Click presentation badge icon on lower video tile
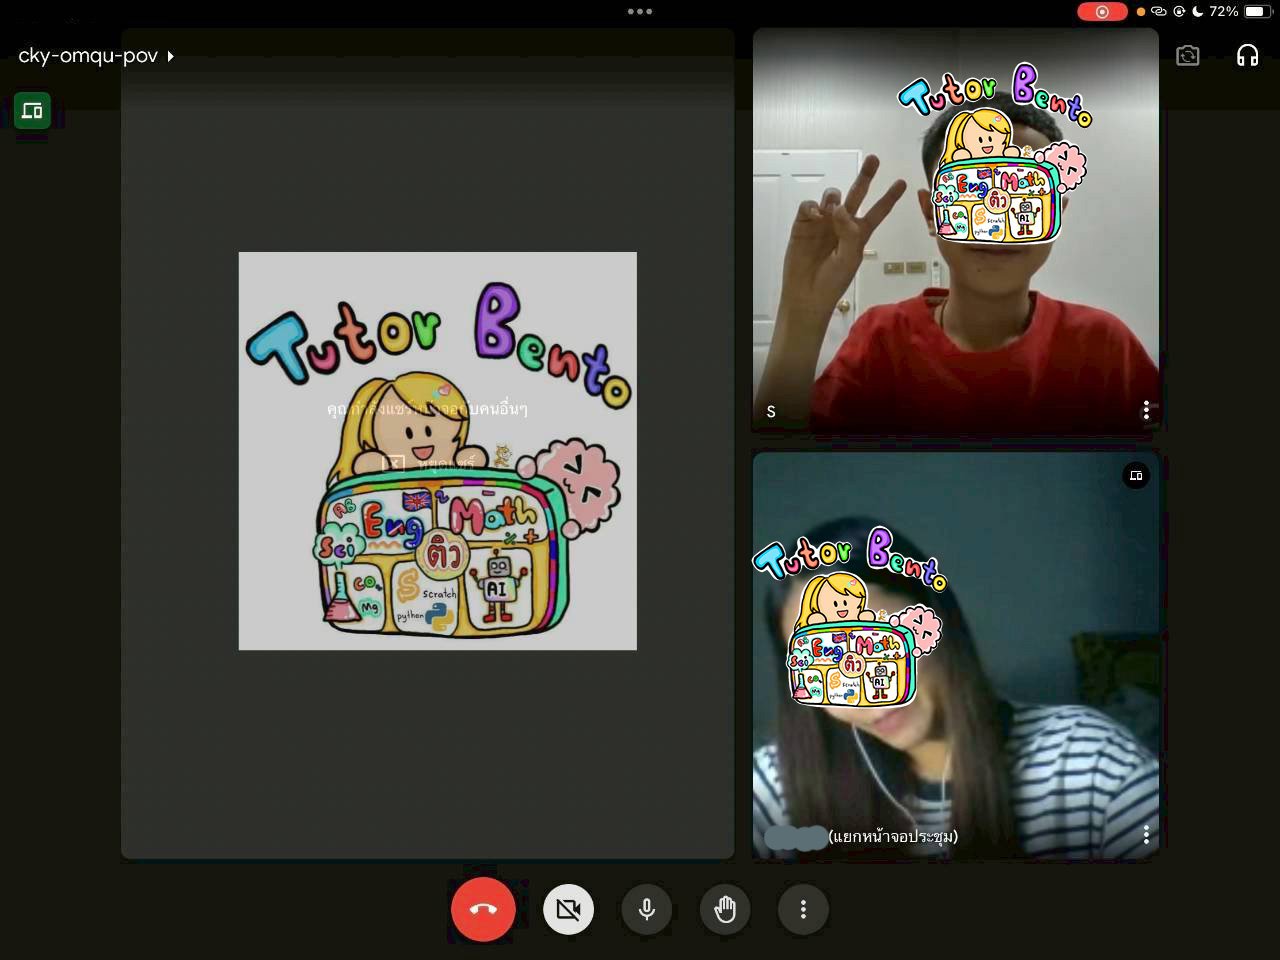The image size is (1280, 960). click(1136, 475)
